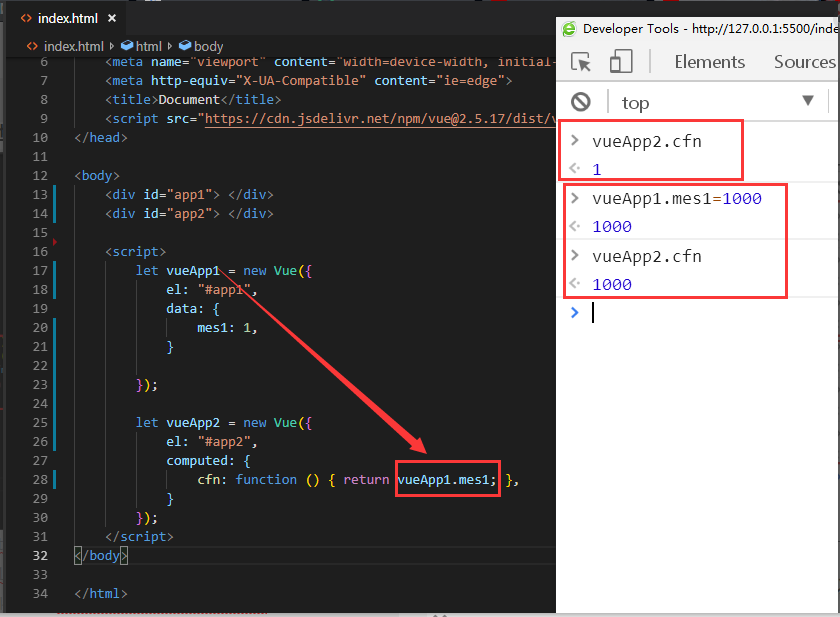Click the el: "#app1" line
Screen dimensions: 840x617
click(x=212, y=290)
